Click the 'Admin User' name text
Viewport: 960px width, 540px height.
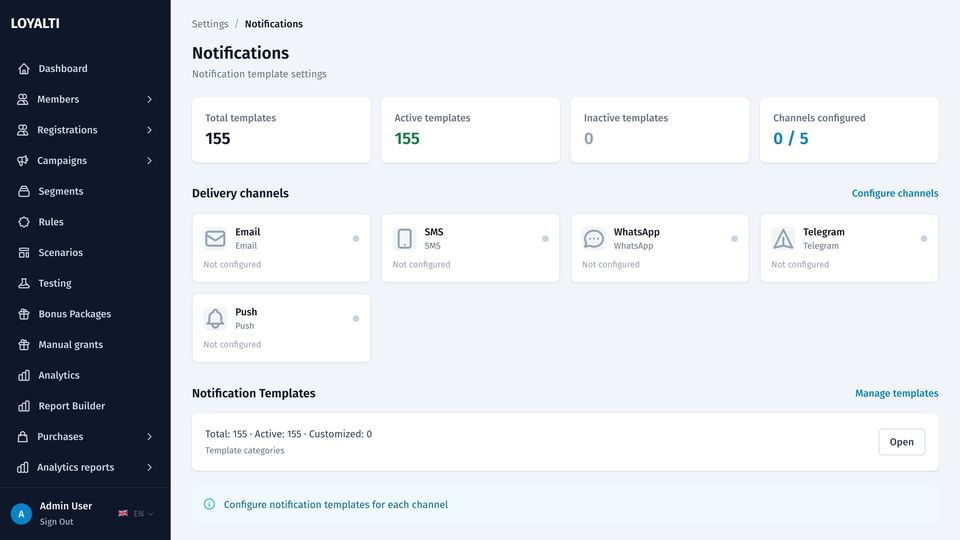[x=66, y=506]
